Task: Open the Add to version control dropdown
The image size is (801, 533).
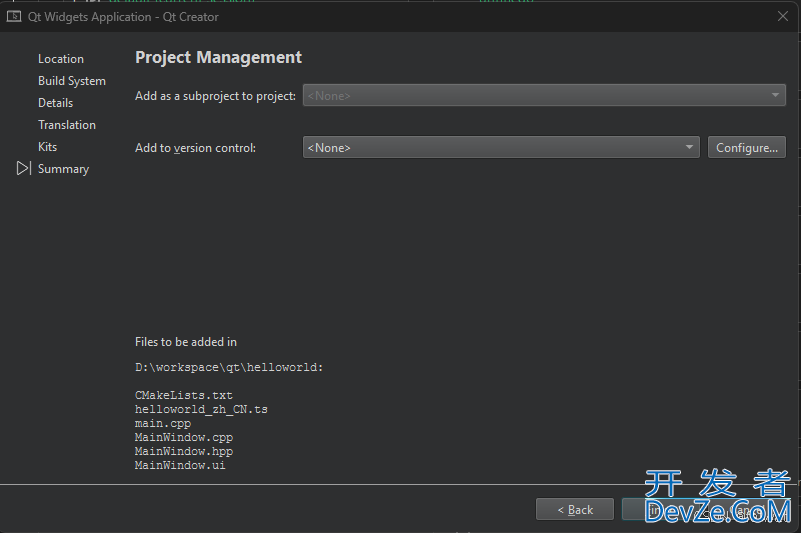Action: pyautogui.click(x=501, y=147)
